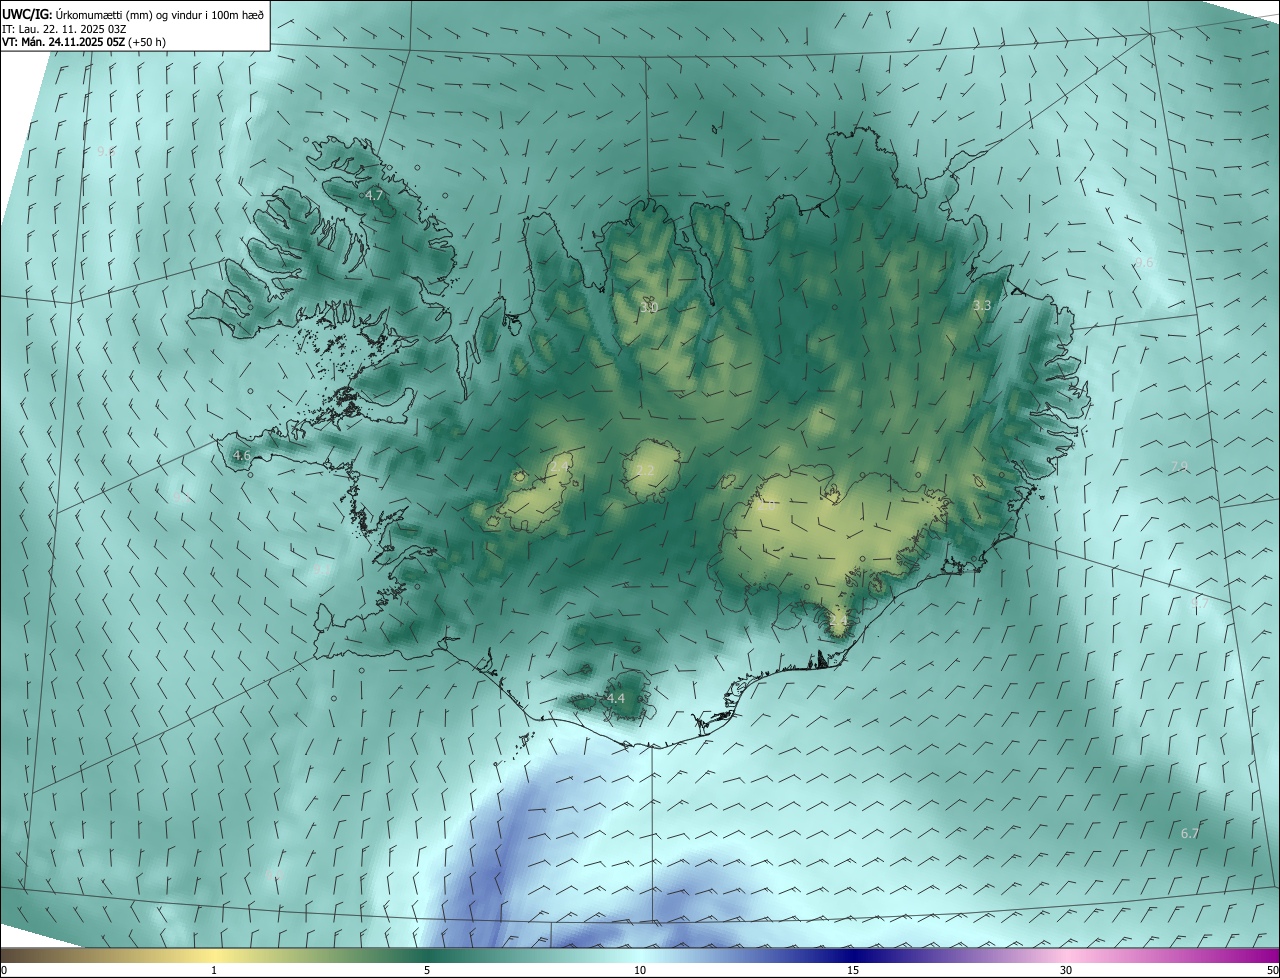
Task: Click the 1 tick label on color scale
Action: (x=214, y=970)
